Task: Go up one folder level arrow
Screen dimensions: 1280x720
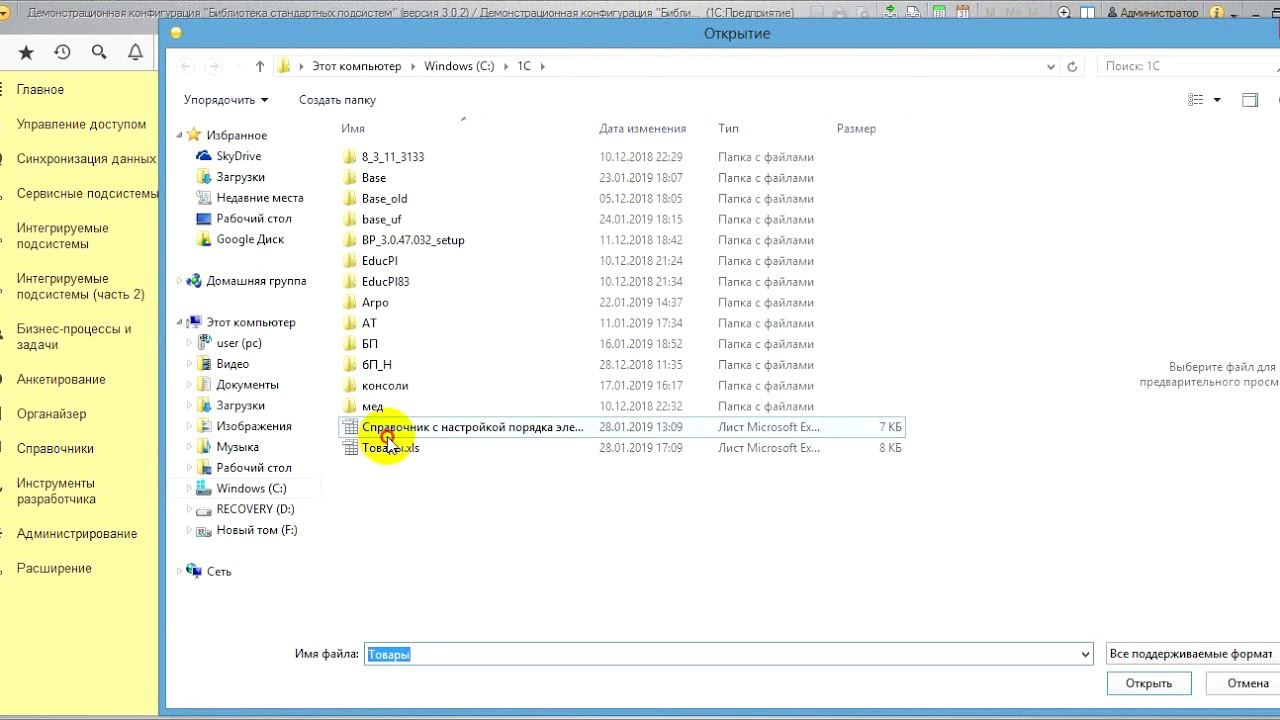Action: (x=260, y=66)
